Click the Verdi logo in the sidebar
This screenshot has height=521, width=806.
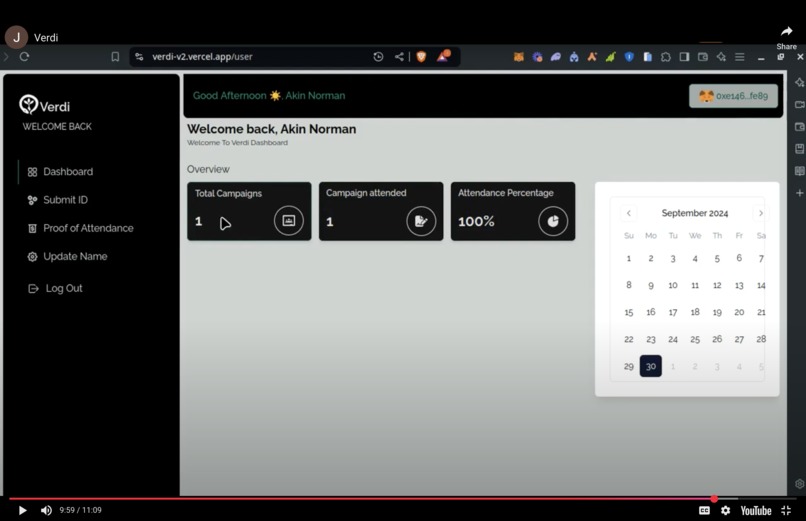click(x=44, y=105)
